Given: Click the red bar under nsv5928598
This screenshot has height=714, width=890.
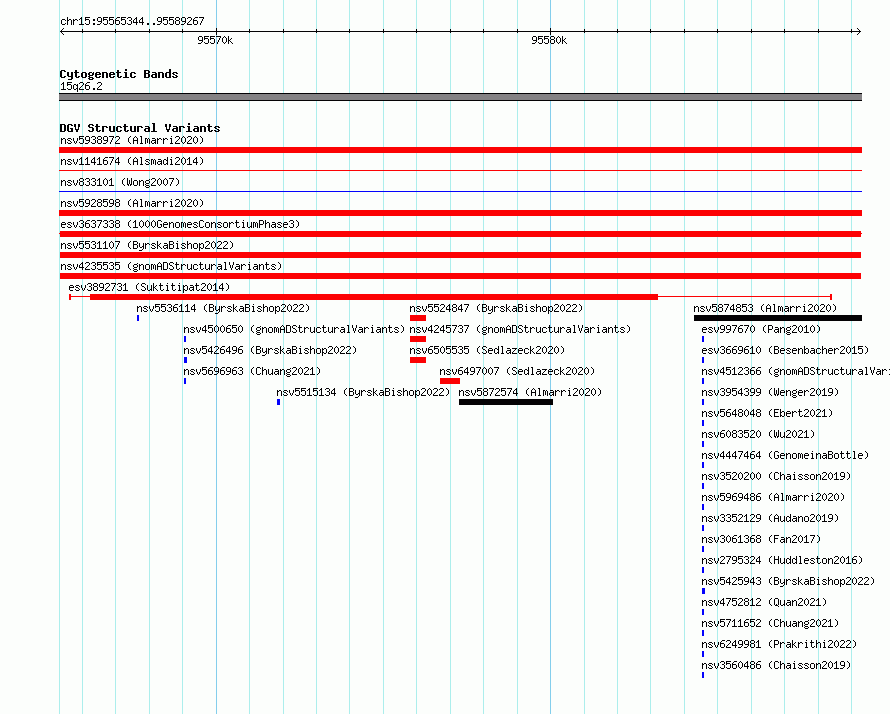Looking at the screenshot, I should (460, 213).
